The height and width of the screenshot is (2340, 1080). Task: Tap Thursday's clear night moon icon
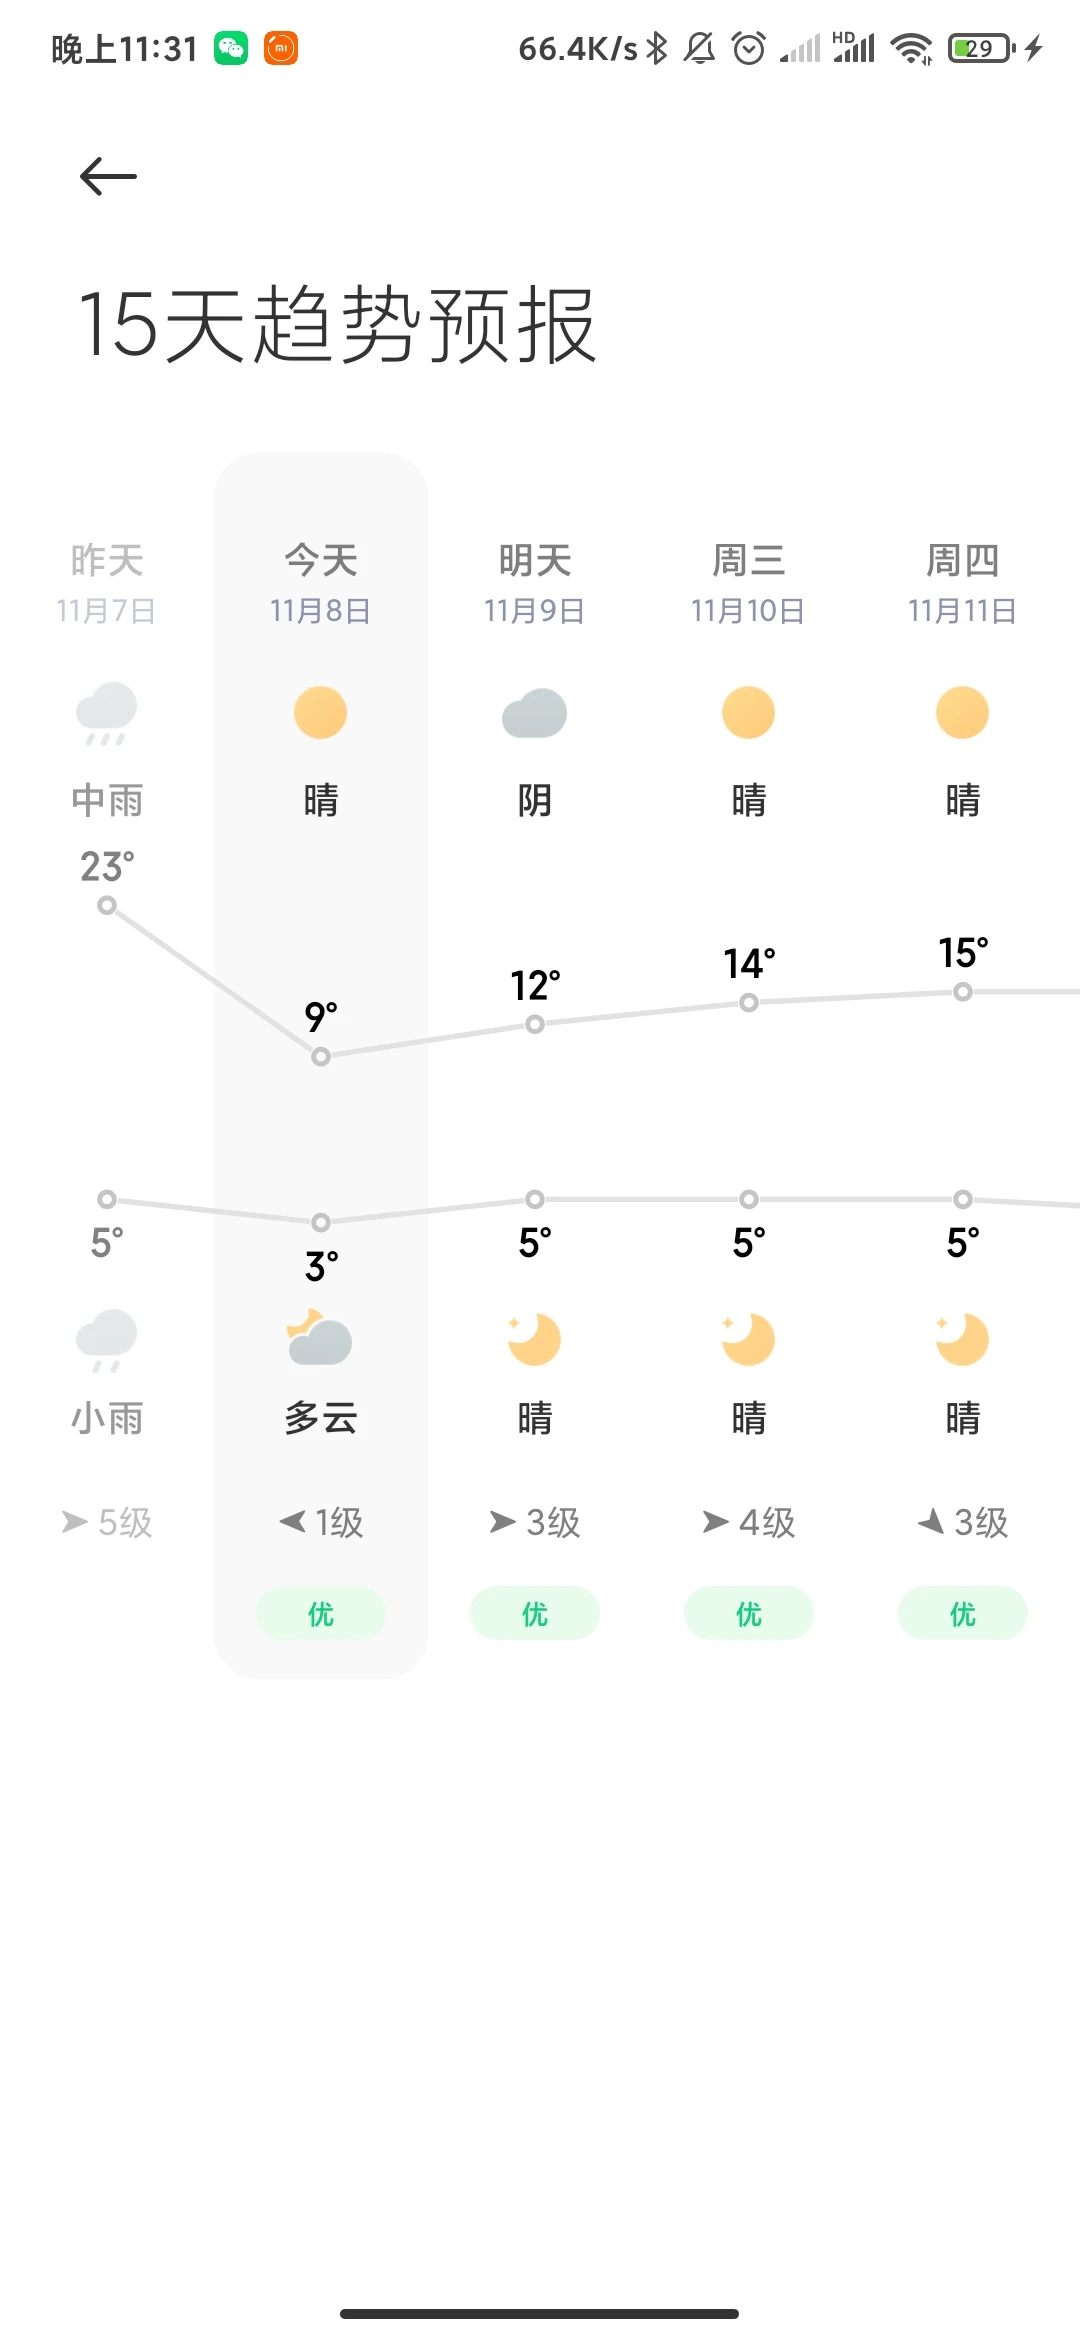coord(963,1339)
